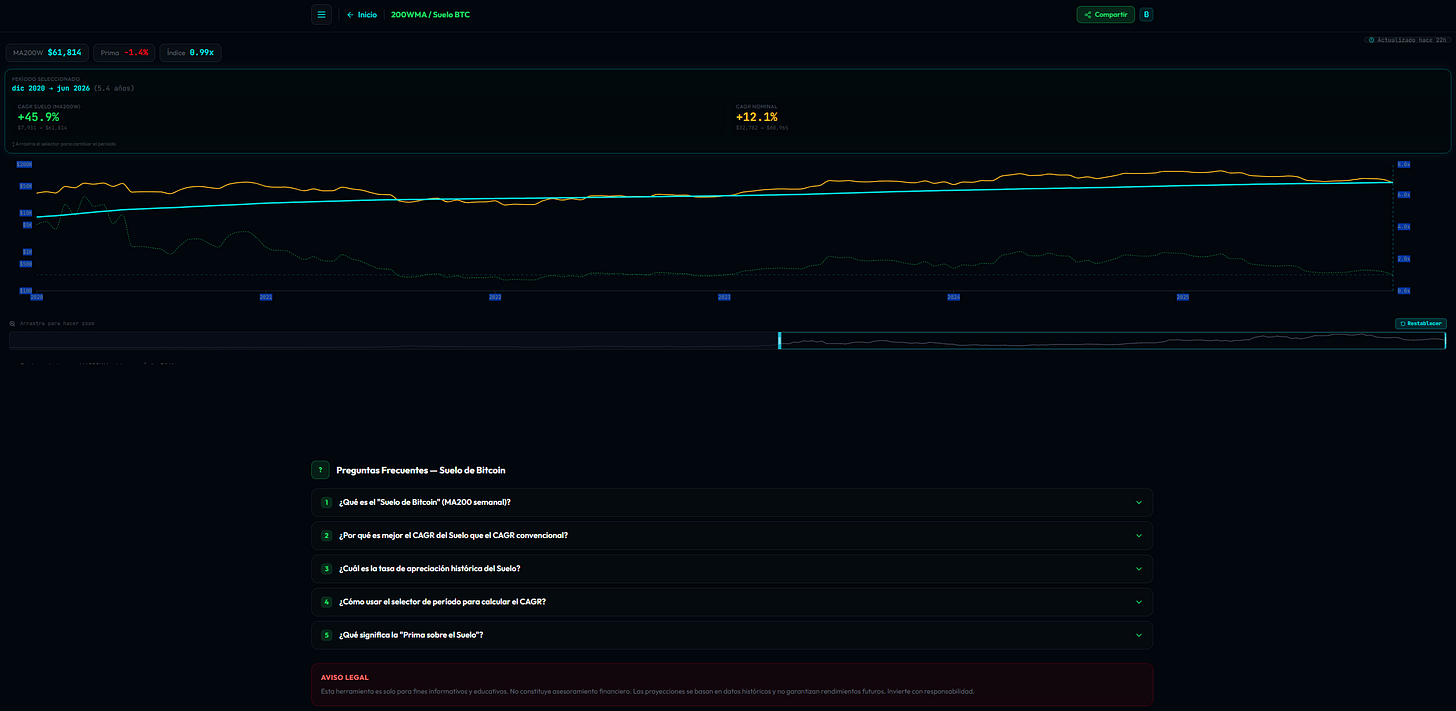Screen dimensions: 1456x711
Task: Expand "¿Por qué es mejor el CAGR del Suelo"
Action: point(732,535)
